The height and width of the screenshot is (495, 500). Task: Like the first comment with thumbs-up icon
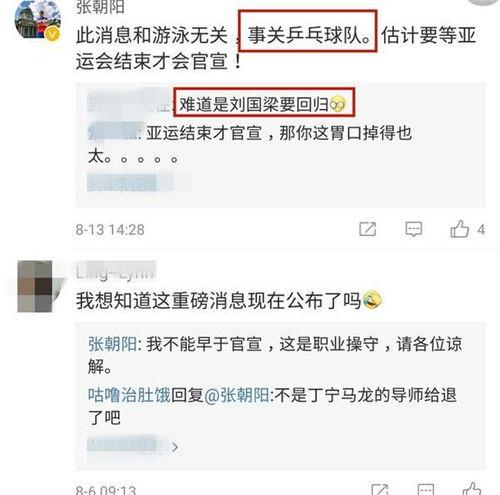[459, 229]
